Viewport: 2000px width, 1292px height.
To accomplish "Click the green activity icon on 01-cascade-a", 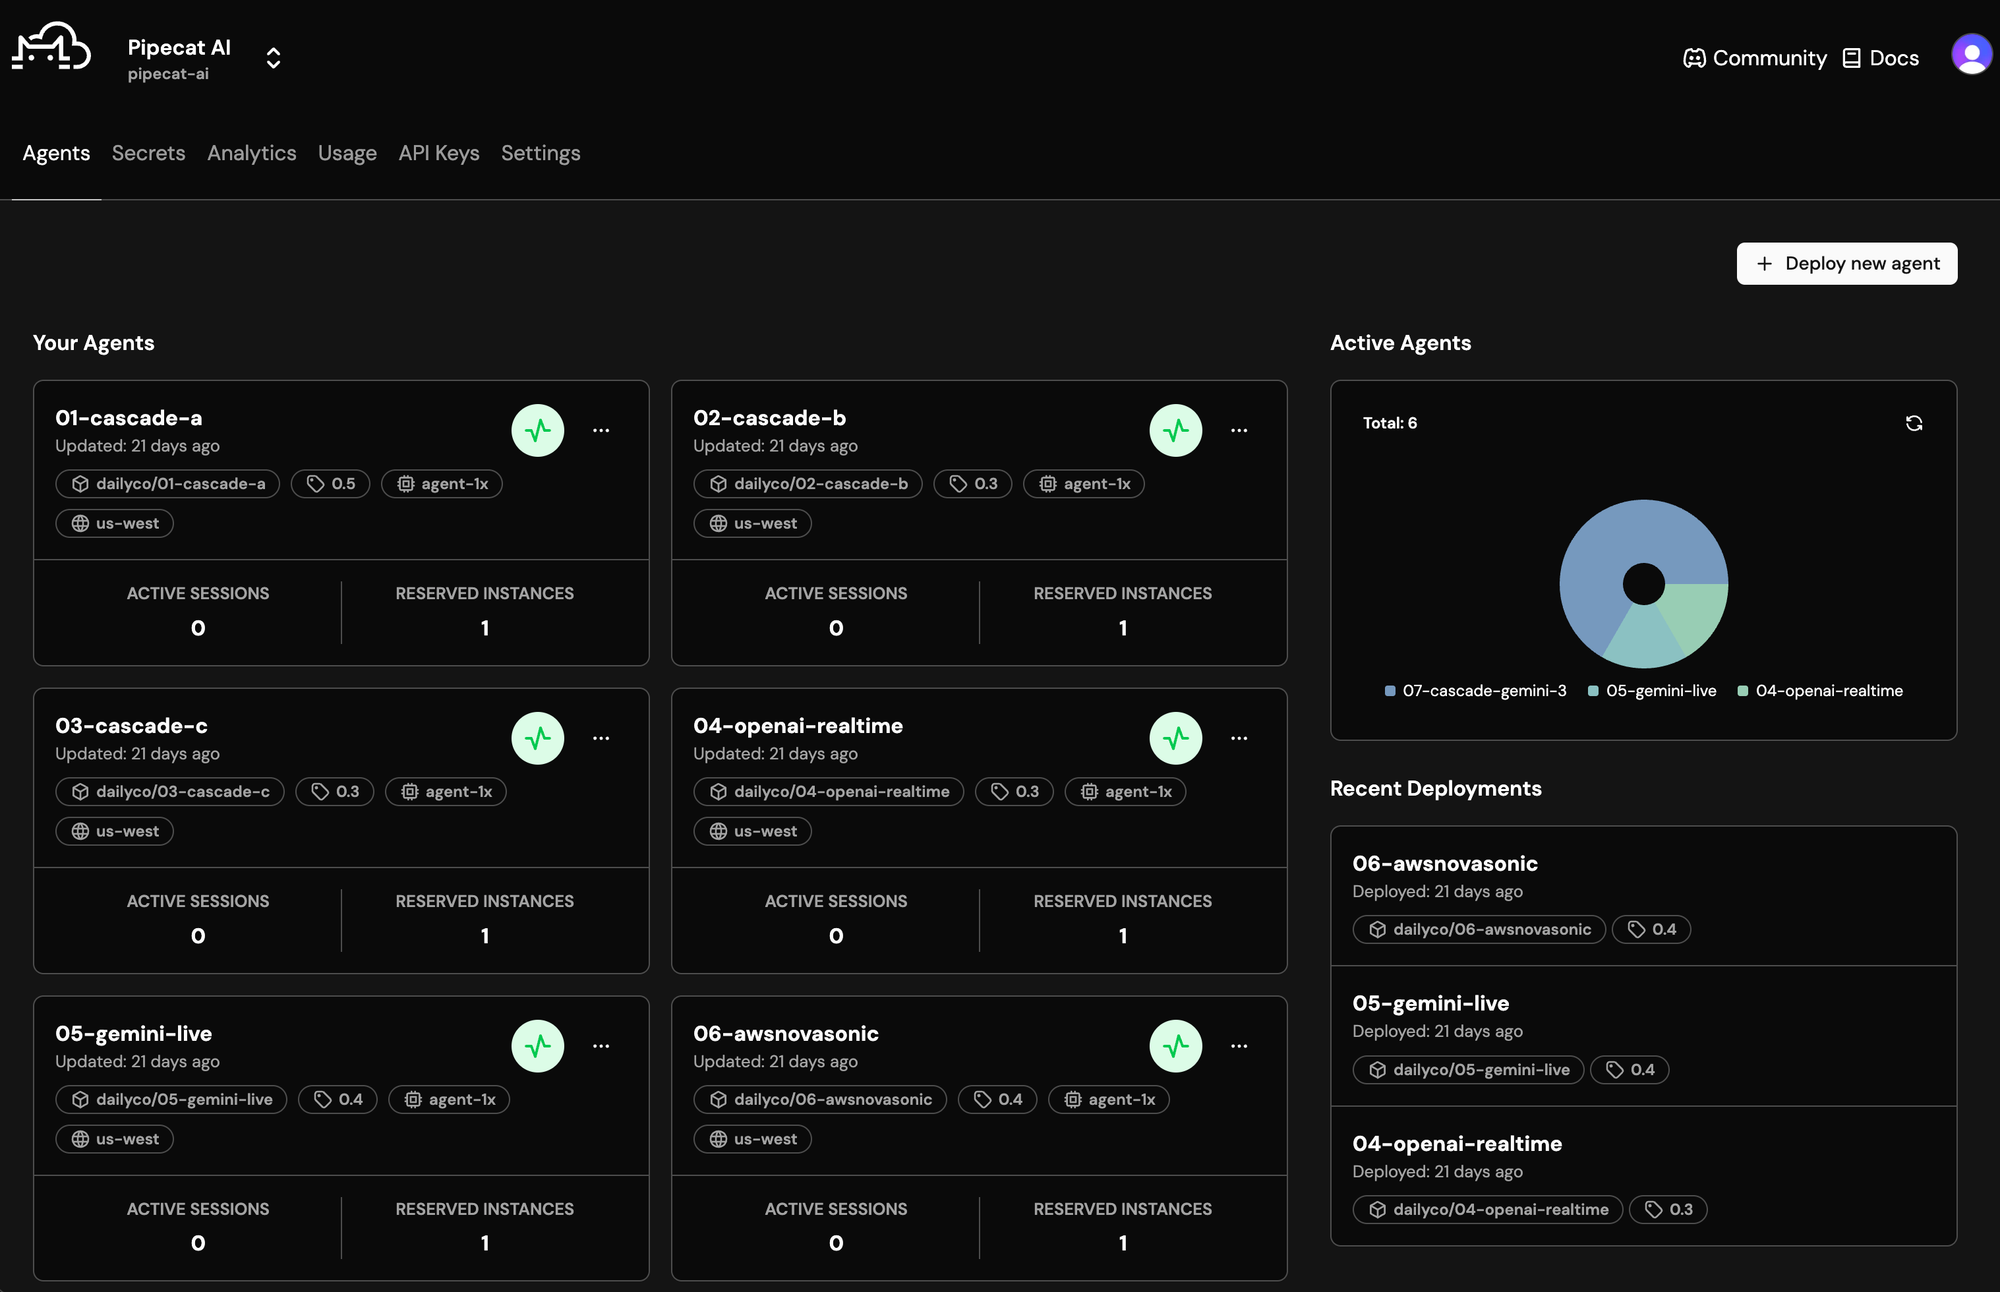I will click(x=538, y=431).
